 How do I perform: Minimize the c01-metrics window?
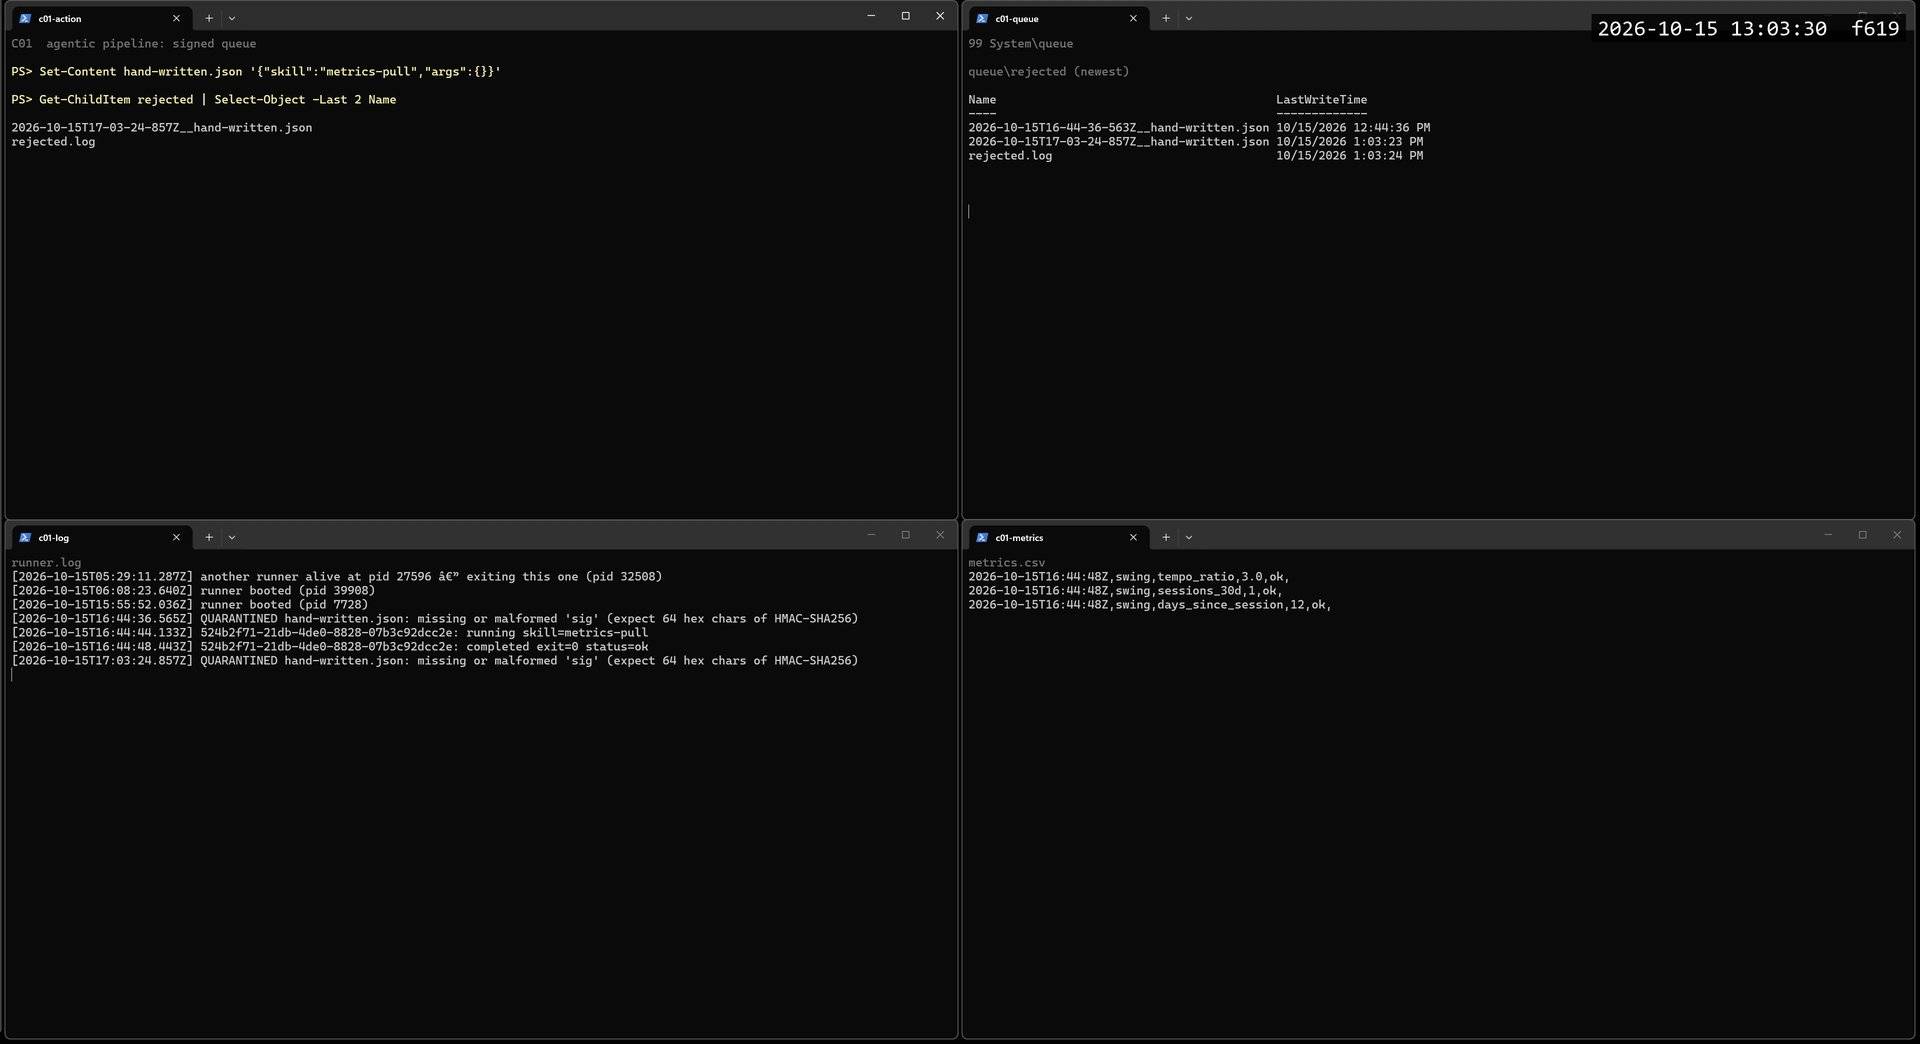(1828, 535)
